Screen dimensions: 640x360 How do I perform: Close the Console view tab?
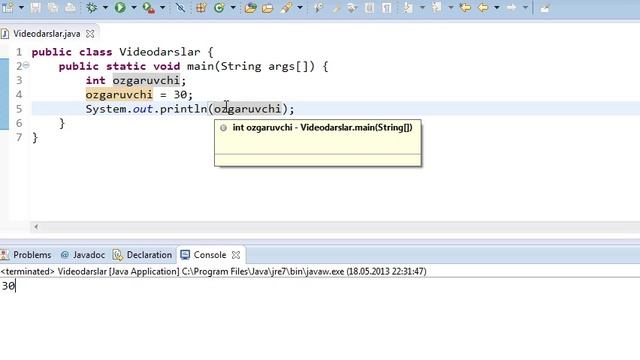236,255
